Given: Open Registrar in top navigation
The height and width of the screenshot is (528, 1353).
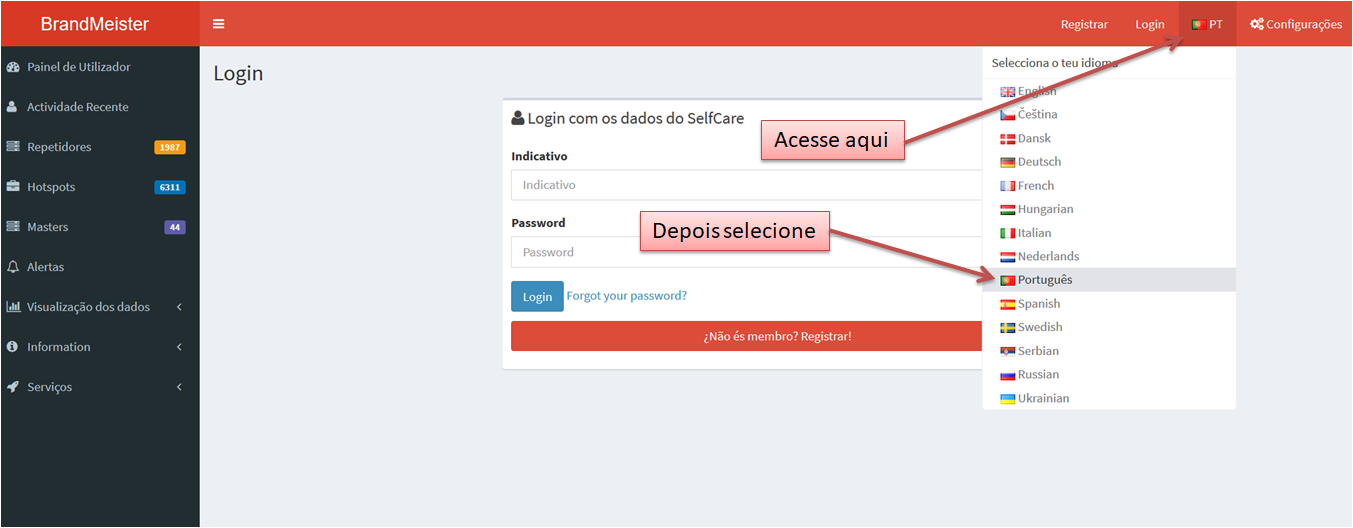Looking at the screenshot, I should point(1084,24).
